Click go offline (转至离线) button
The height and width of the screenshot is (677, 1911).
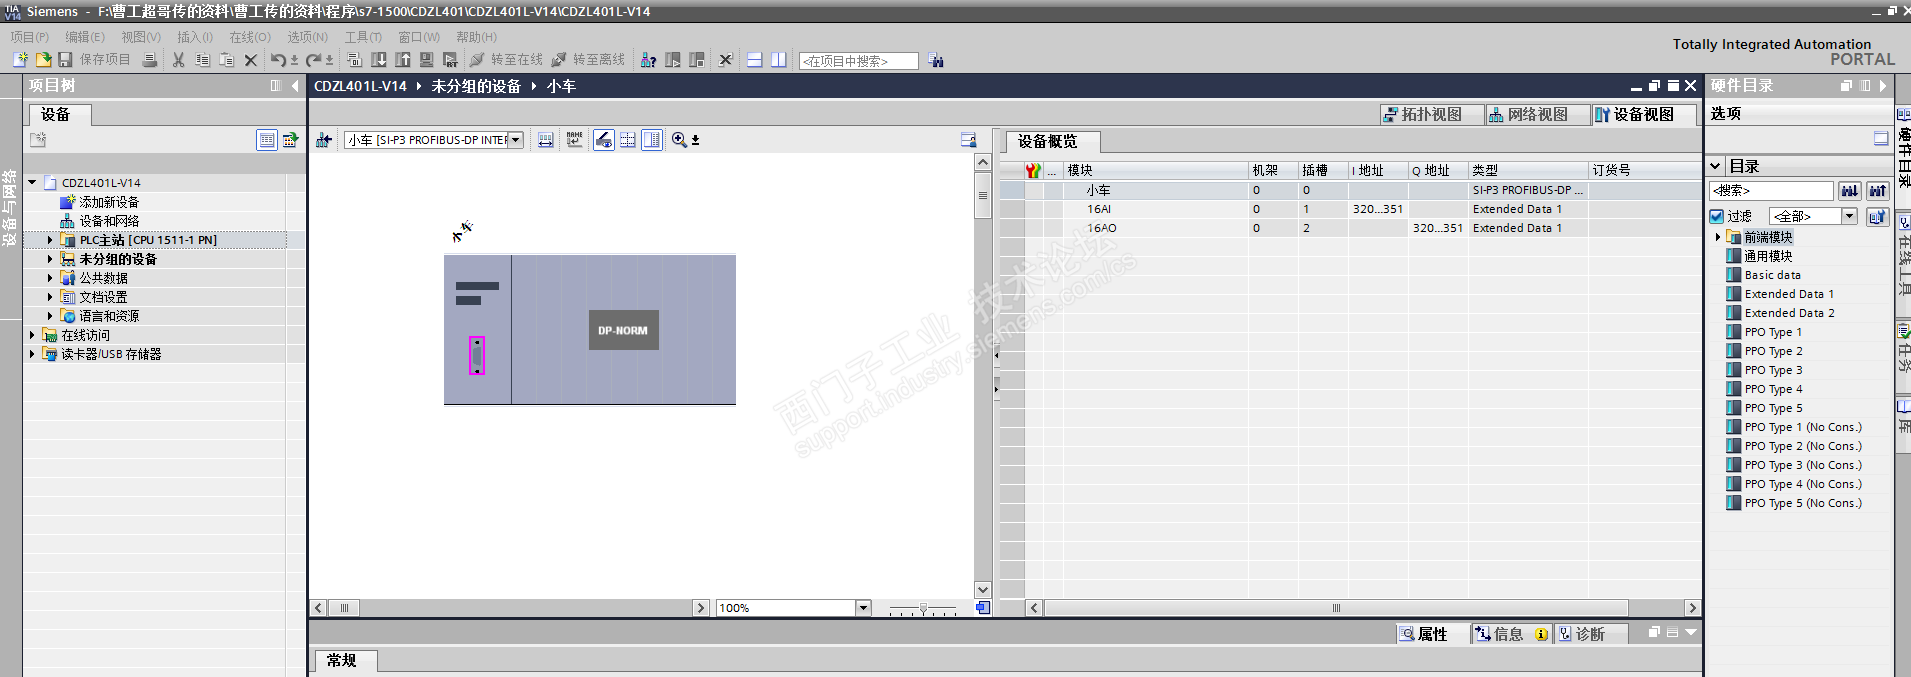588,60
